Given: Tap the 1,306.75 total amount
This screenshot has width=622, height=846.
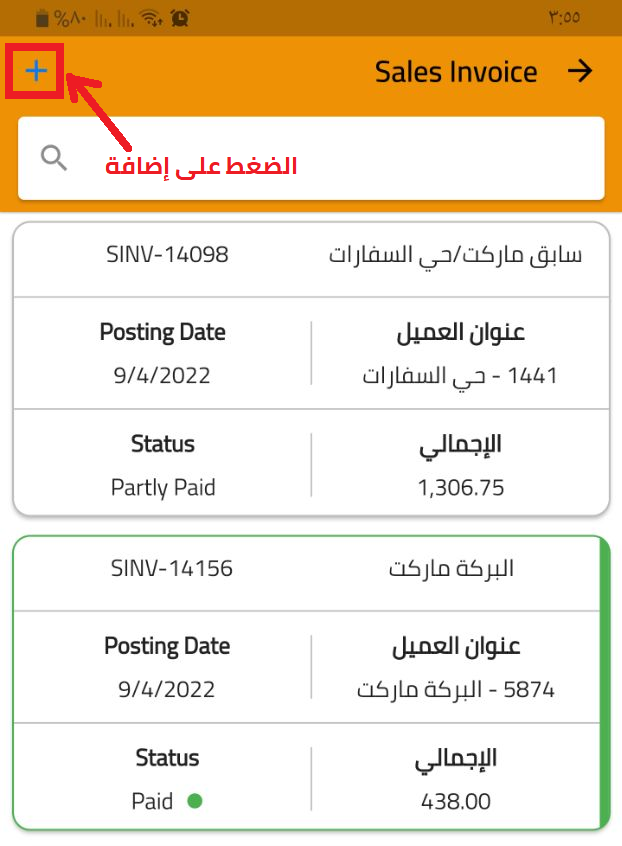Looking at the screenshot, I should tap(460, 488).
